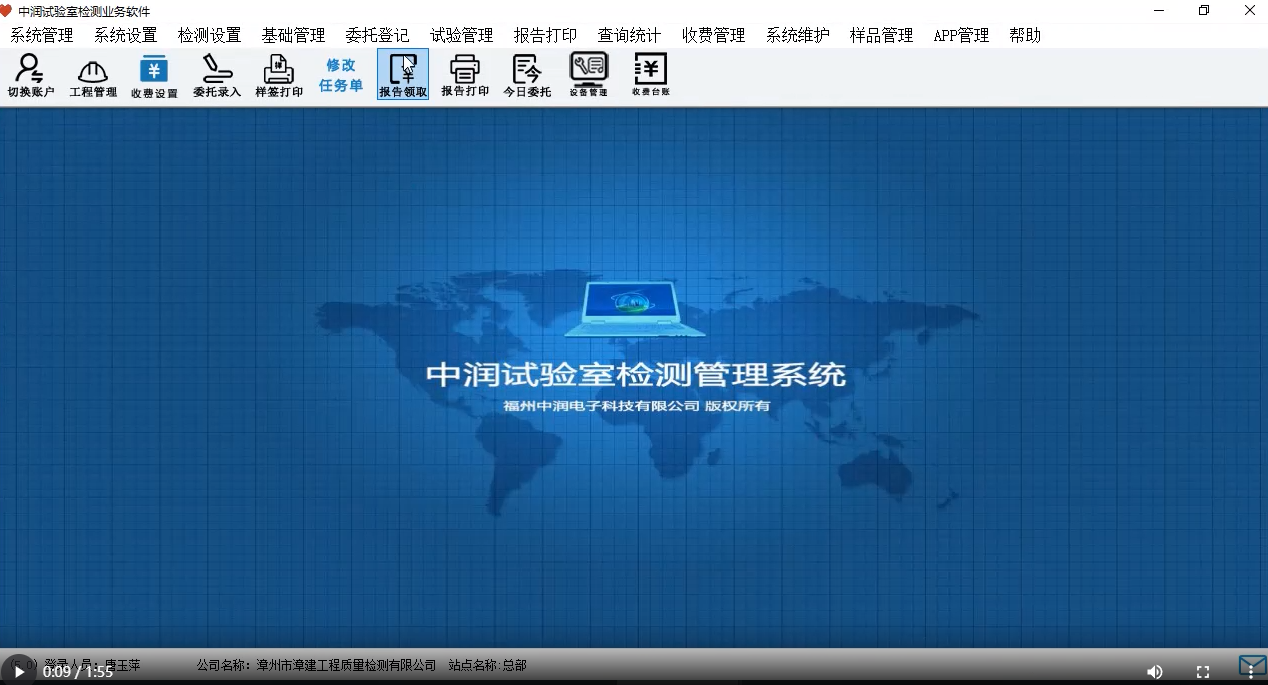The width and height of the screenshot is (1268, 685).
Task: Open the 系统管理 menu
Action: pos(42,35)
